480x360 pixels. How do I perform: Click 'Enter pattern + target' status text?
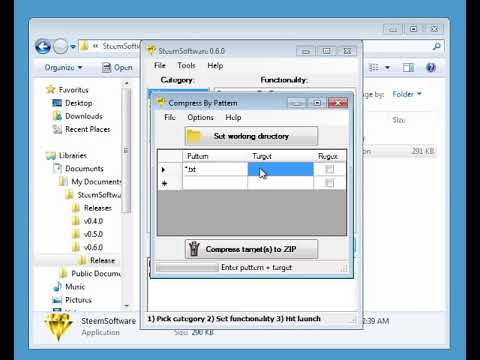pyautogui.click(x=256, y=267)
